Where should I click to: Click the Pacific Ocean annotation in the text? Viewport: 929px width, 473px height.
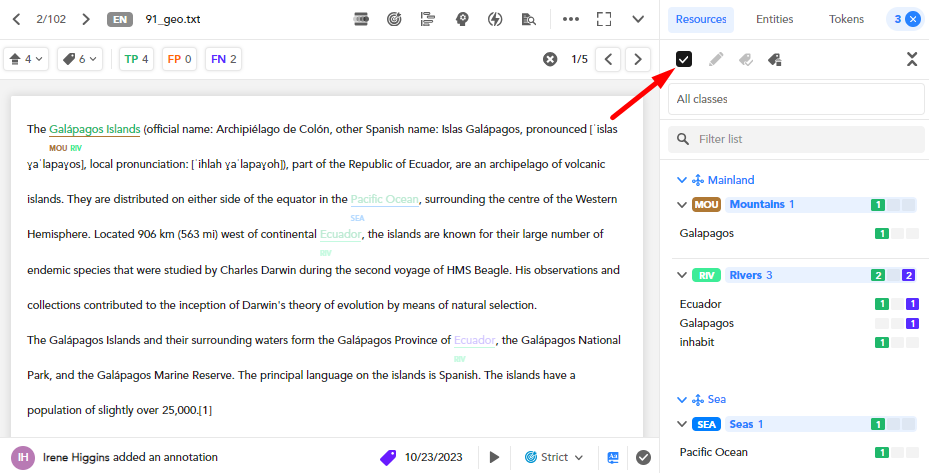(385, 199)
